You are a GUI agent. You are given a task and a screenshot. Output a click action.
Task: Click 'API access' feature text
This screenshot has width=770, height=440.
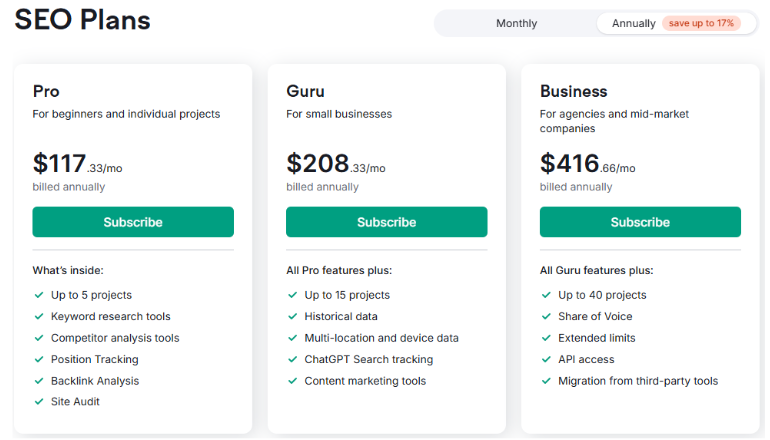586,359
